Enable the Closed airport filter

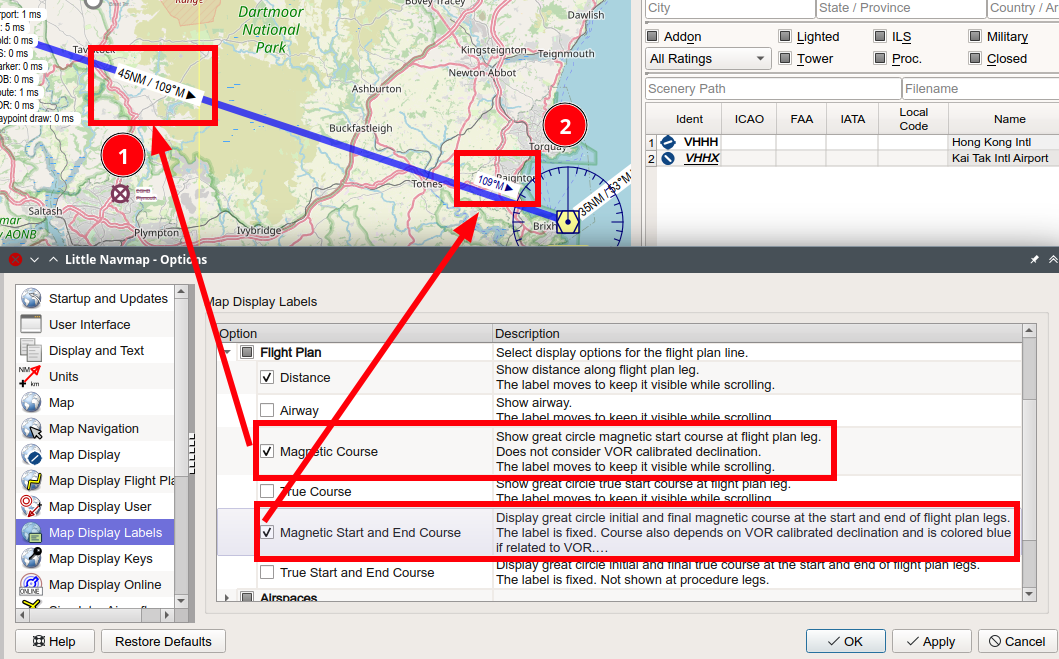975,59
